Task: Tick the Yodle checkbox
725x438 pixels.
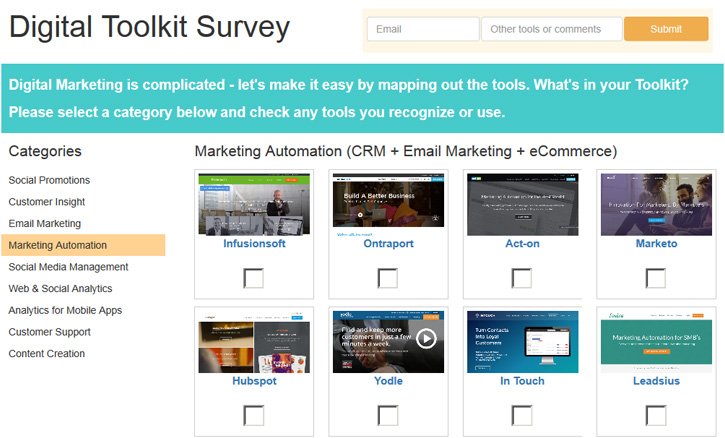Action: coord(387,415)
